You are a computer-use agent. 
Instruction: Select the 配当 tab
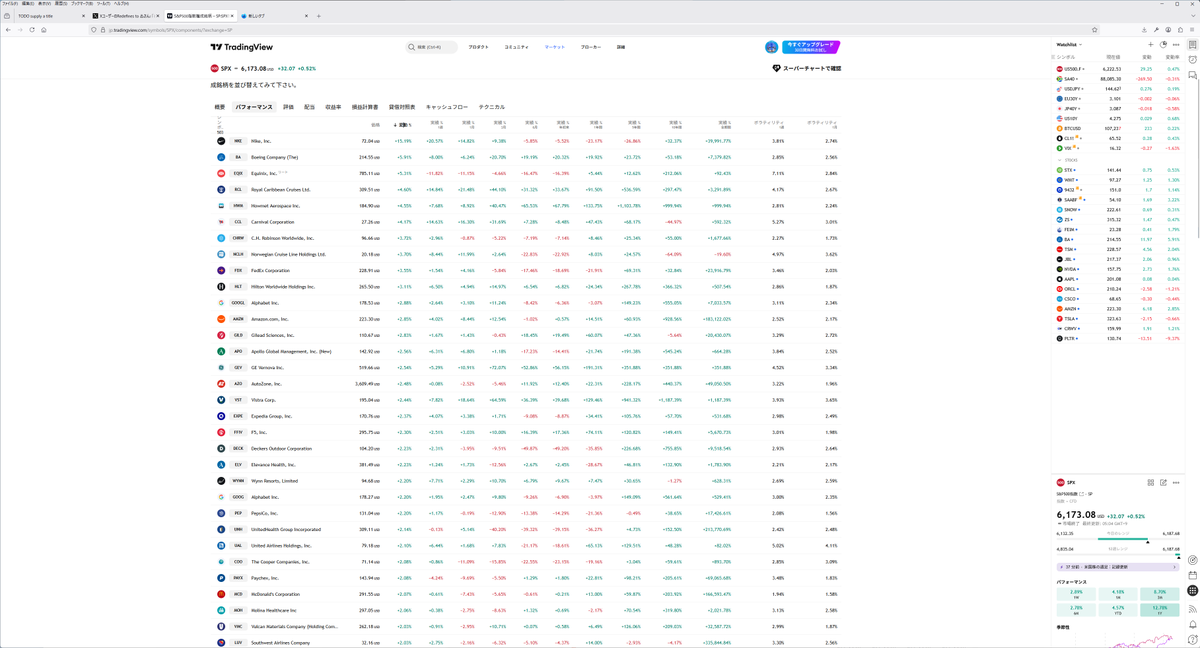click(x=309, y=107)
